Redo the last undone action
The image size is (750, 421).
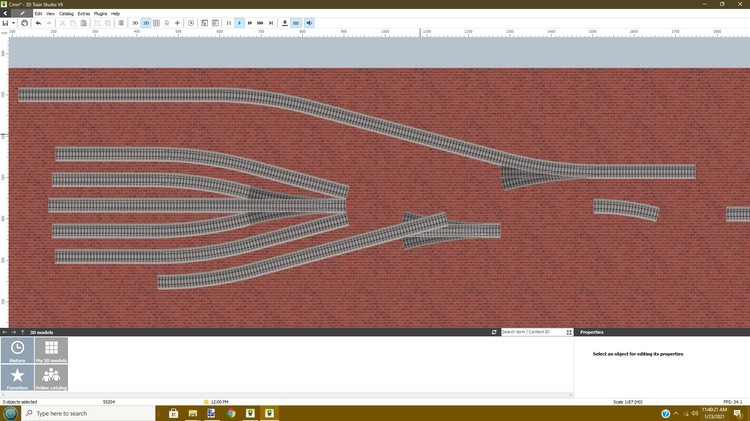pyautogui.click(x=49, y=23)
